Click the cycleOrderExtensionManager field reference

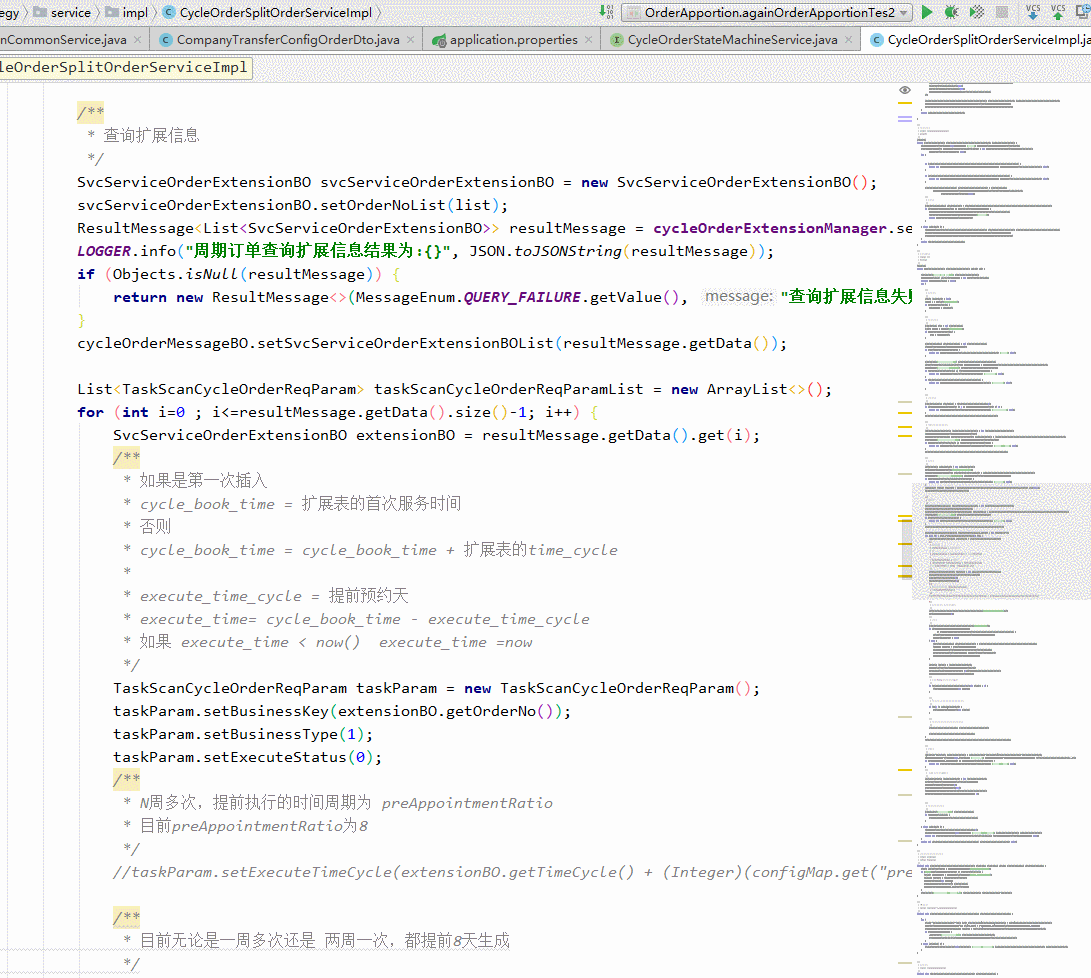tap(770, 228)
